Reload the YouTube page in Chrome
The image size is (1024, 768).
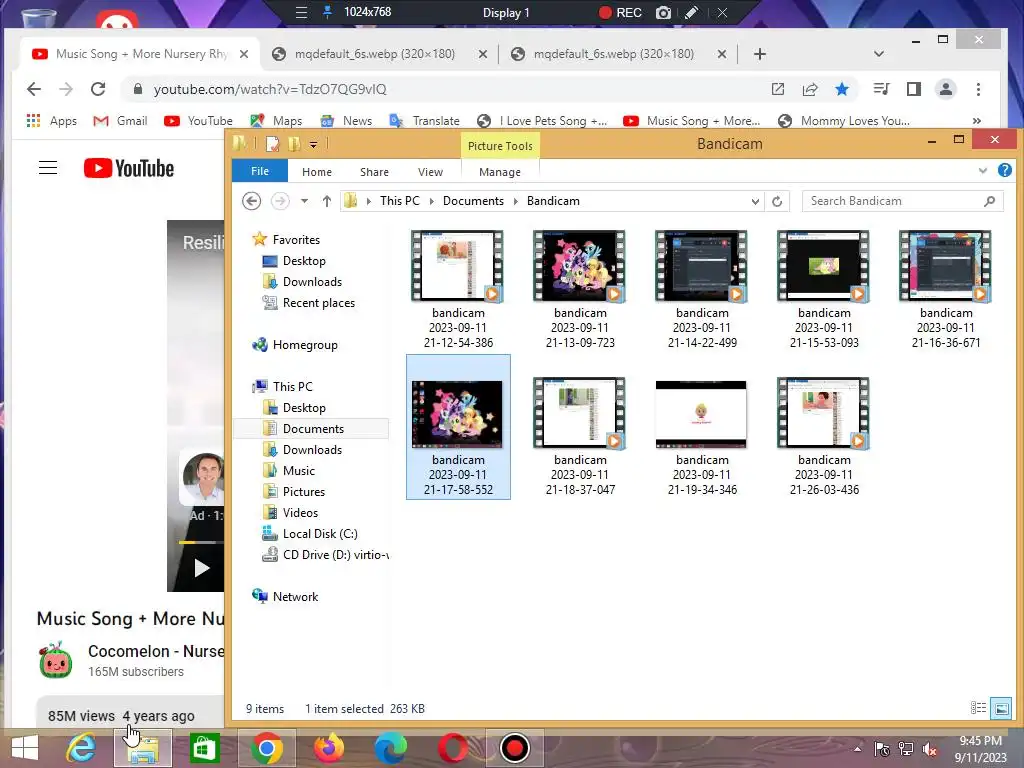98,89
